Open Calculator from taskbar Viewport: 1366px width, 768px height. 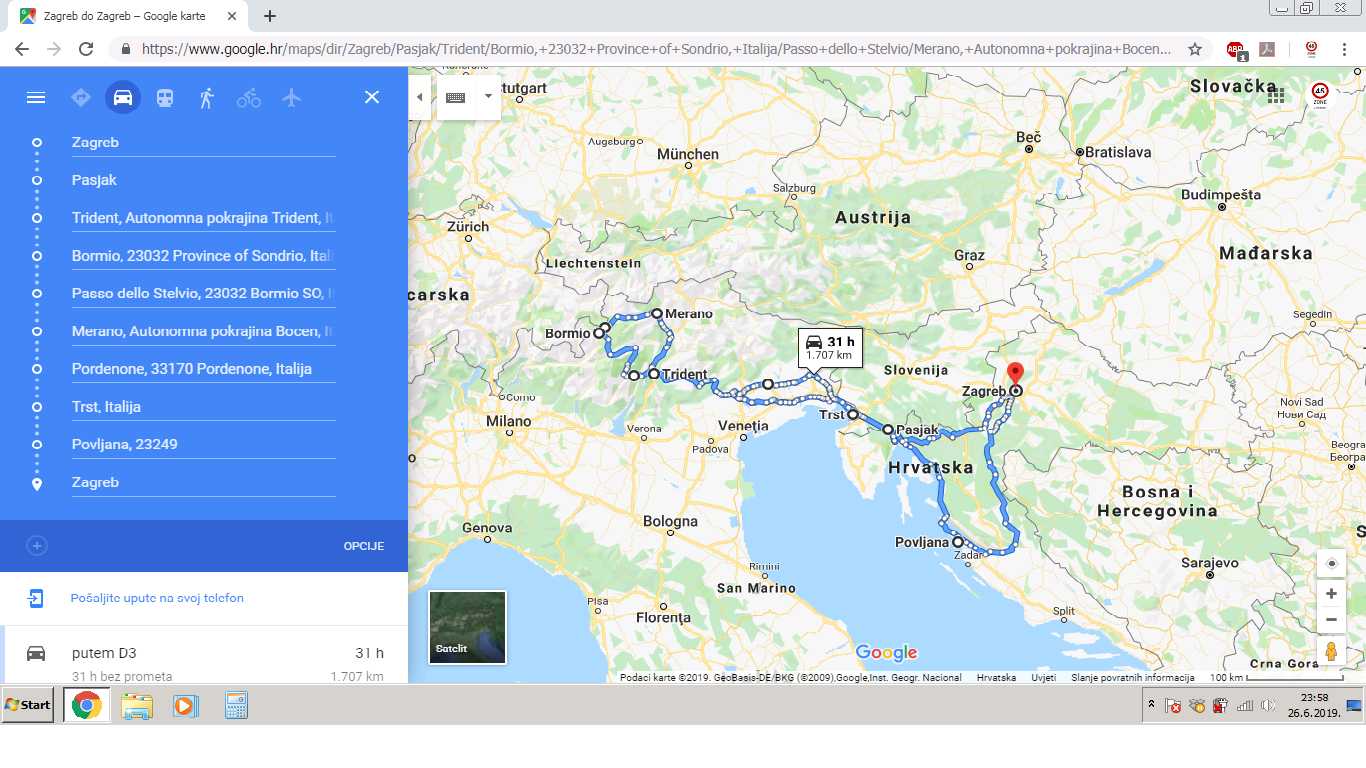point(236,705)
